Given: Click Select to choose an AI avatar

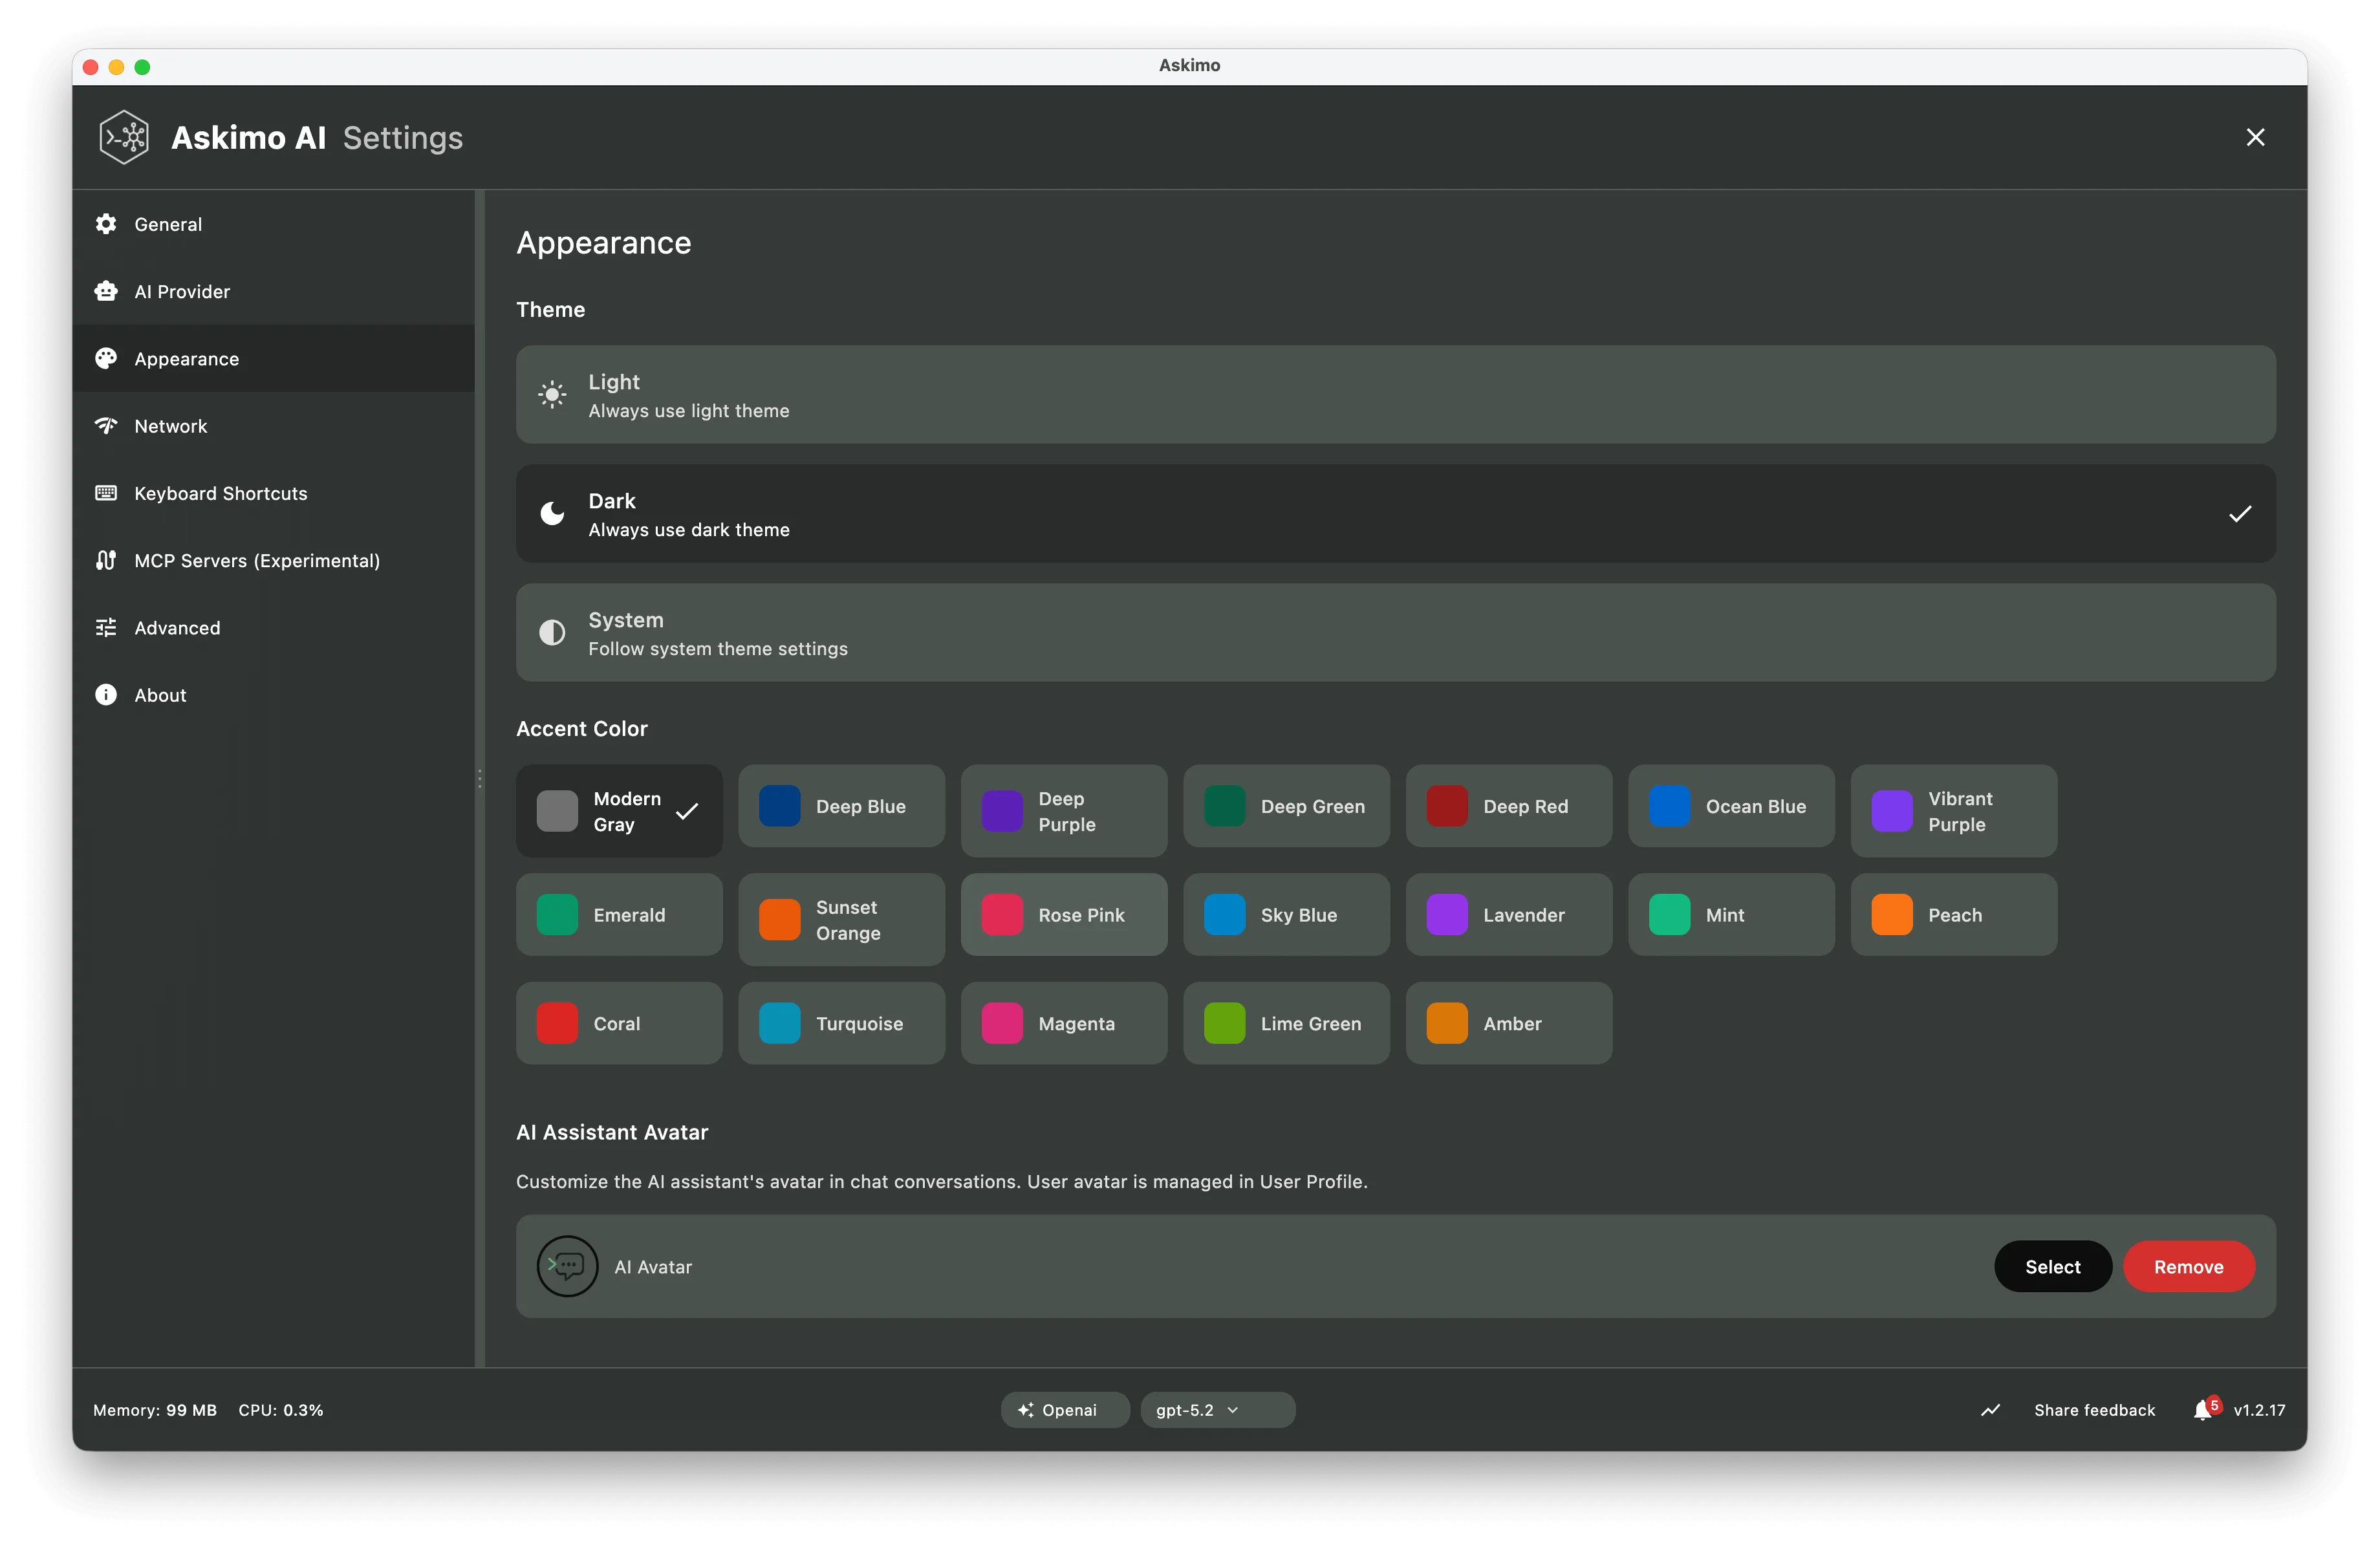Looking at the screenshot, I should pyautogui.click(x=2052, y=1266).
